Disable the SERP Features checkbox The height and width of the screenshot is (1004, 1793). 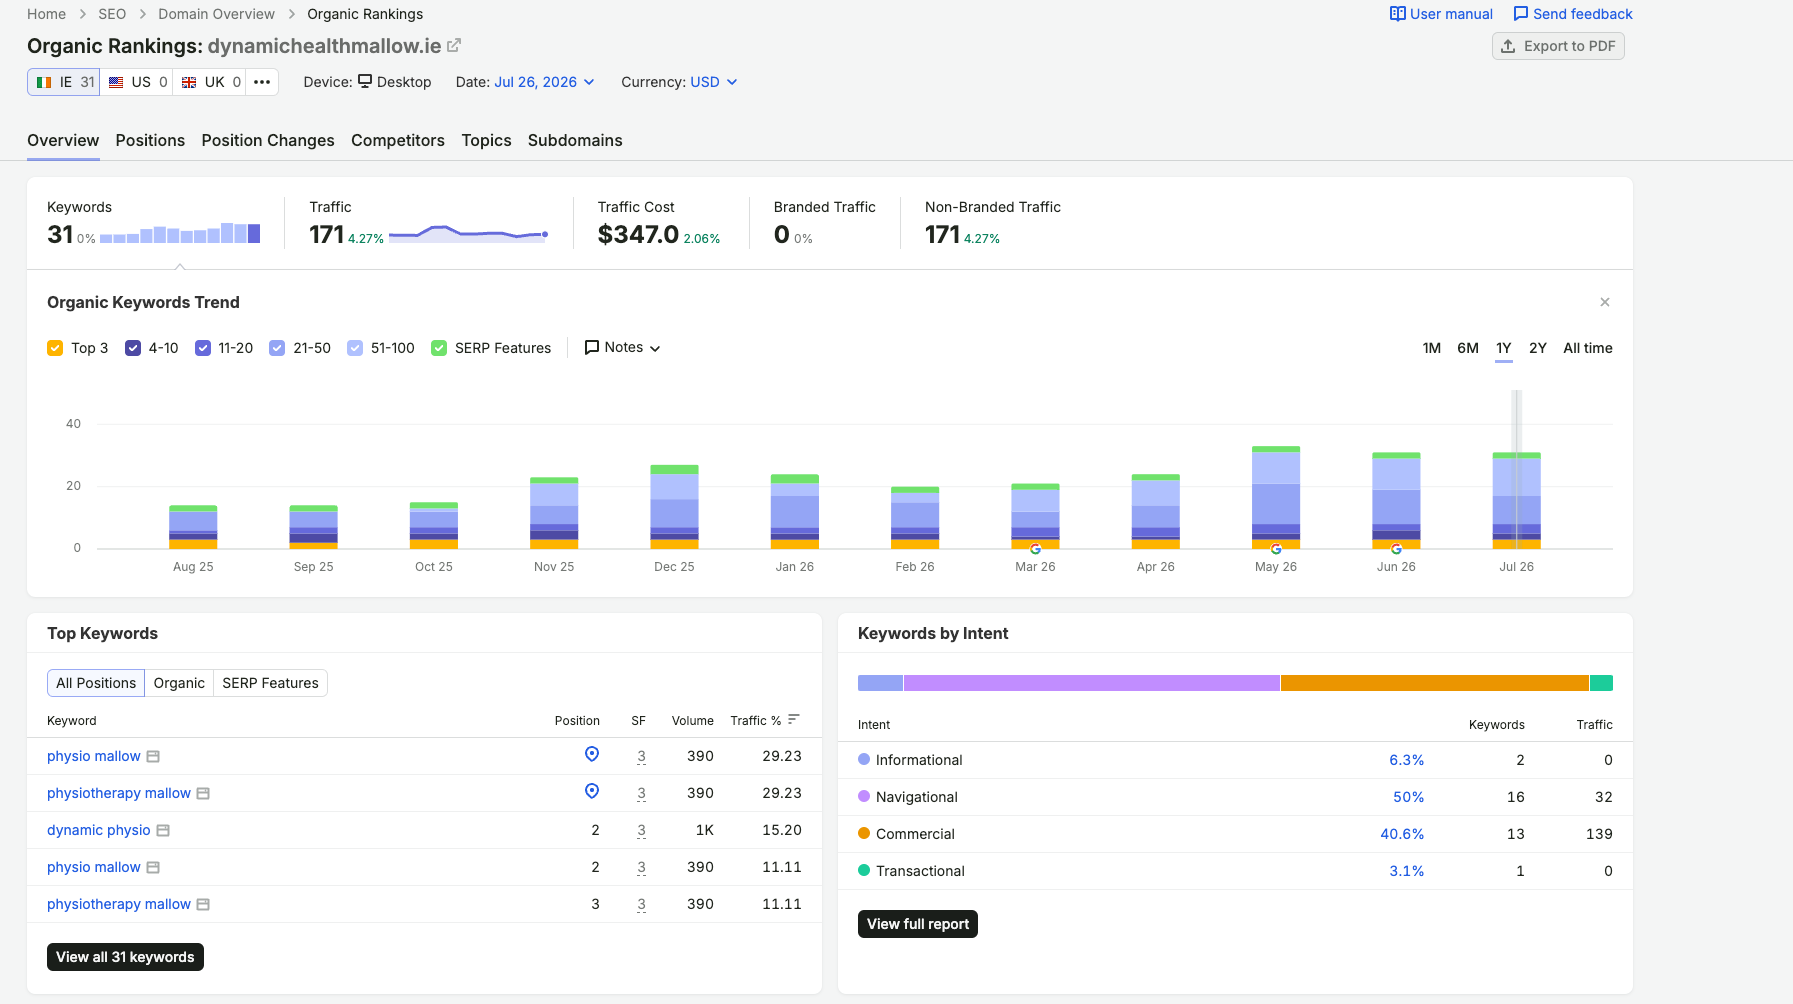point(439,348)
